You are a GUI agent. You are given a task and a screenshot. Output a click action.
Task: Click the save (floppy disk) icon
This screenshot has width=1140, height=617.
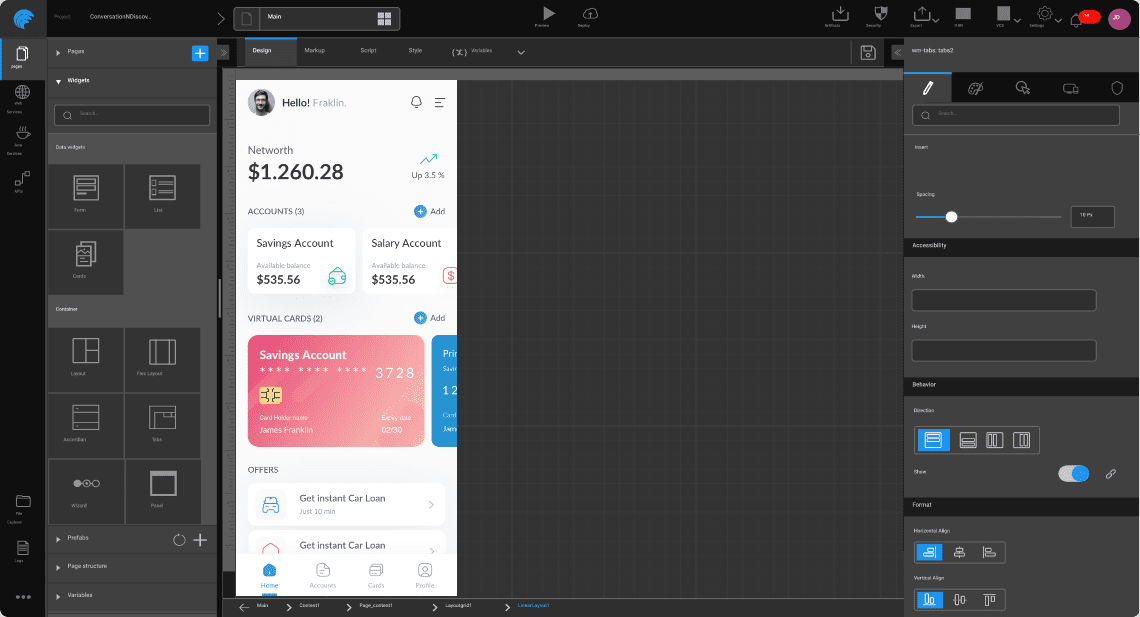pyautogui.click(x=868, y=52)
